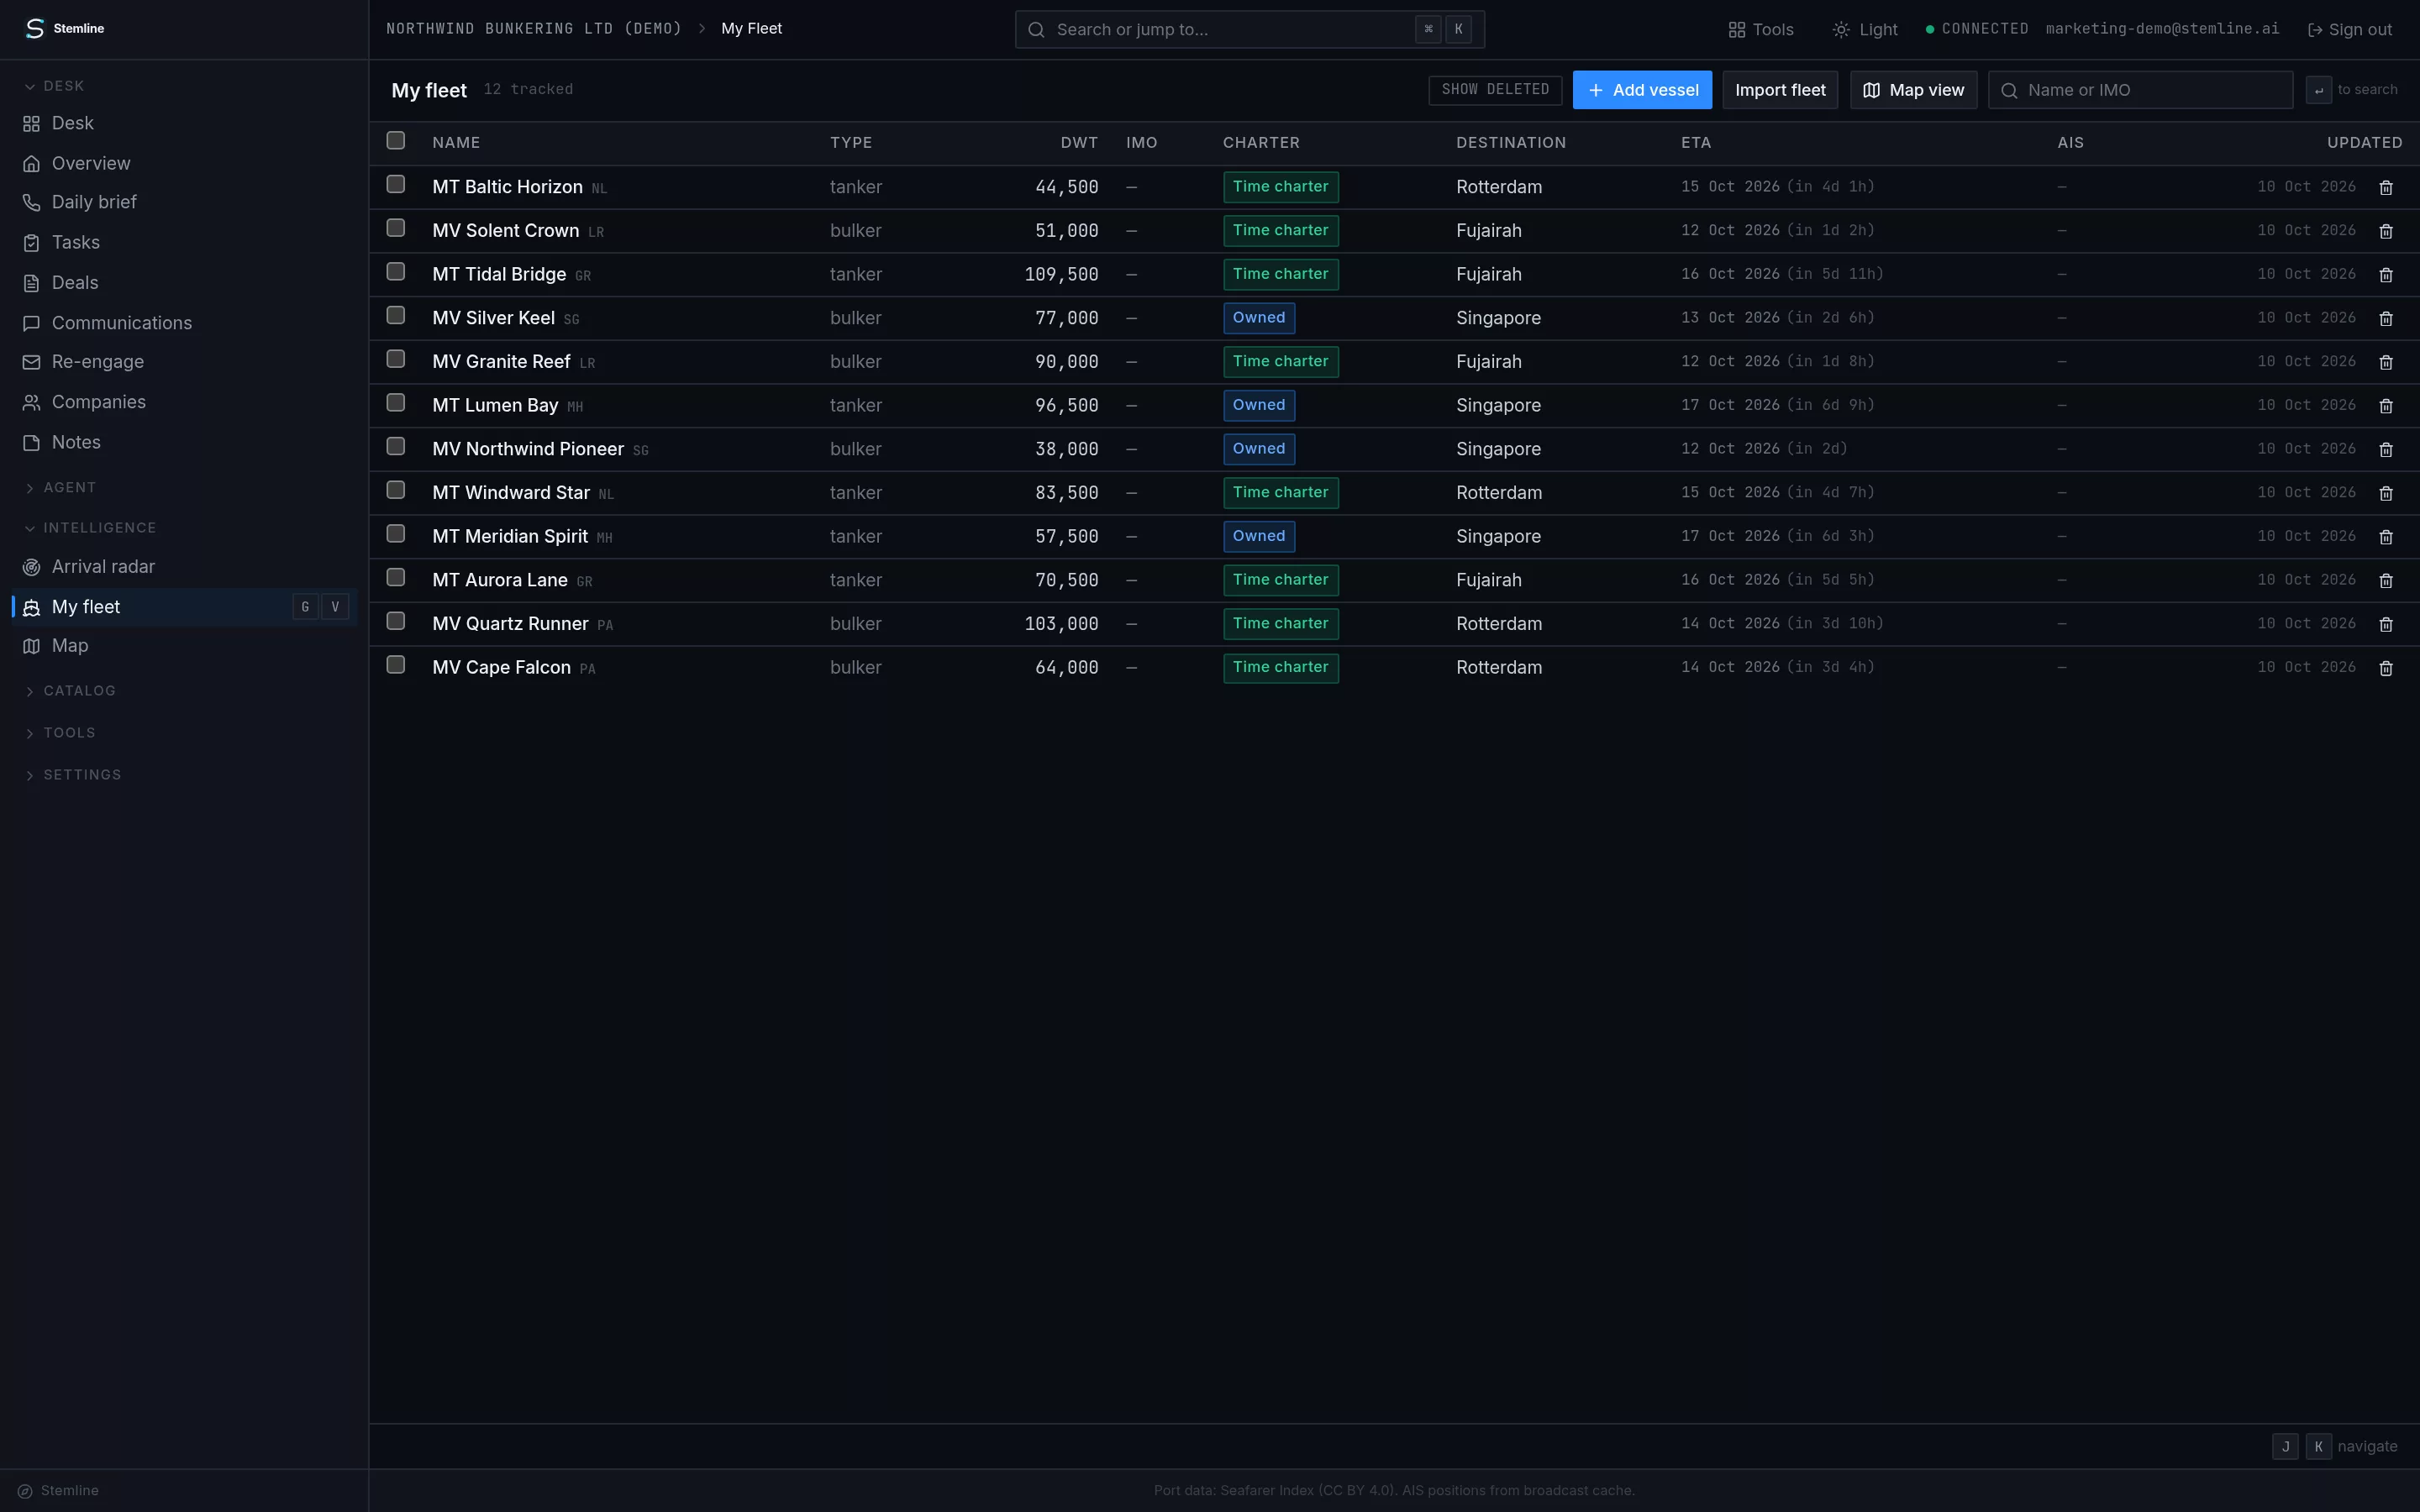Toggle the select-all checkbox in table header
This screenshot has height=1512, width=2420.
[x=396, y=141]
